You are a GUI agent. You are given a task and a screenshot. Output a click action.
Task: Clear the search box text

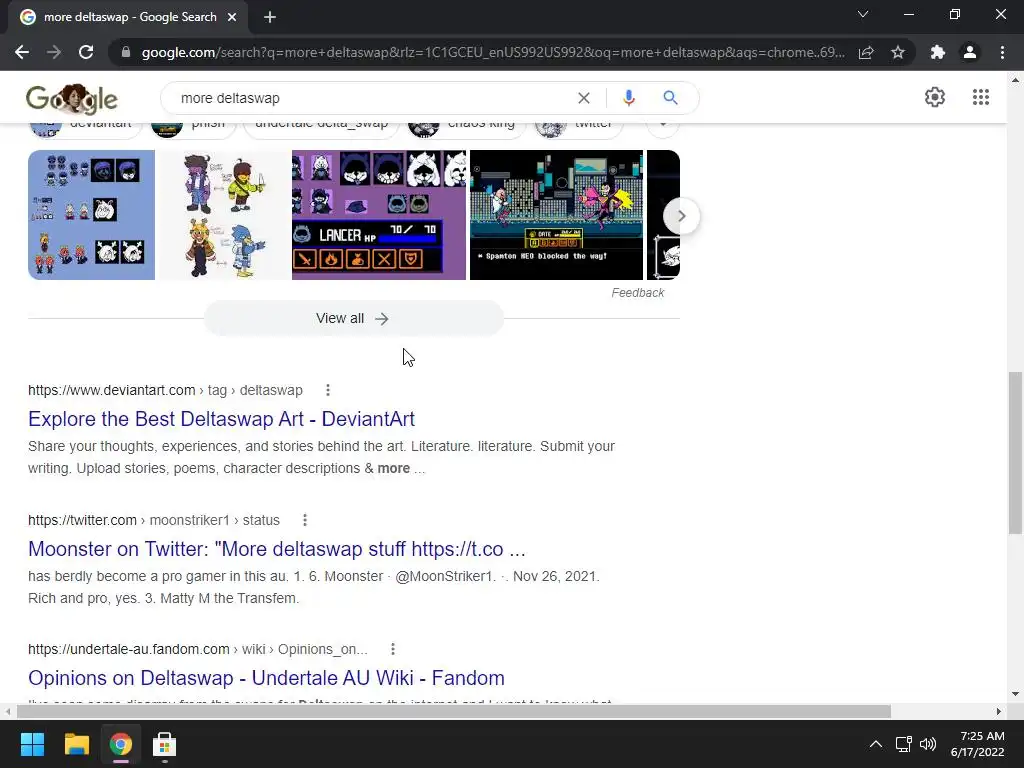point(584,98)
